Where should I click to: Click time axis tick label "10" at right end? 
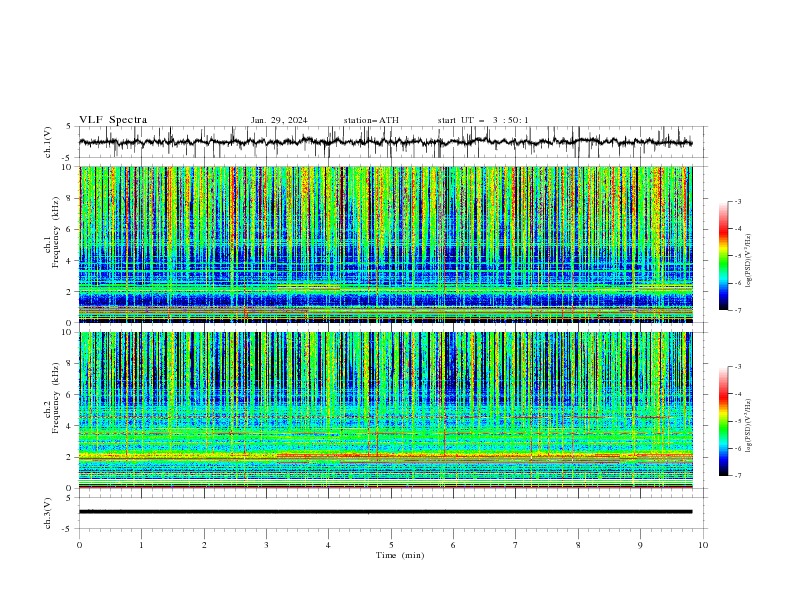(x=703, y=545)
